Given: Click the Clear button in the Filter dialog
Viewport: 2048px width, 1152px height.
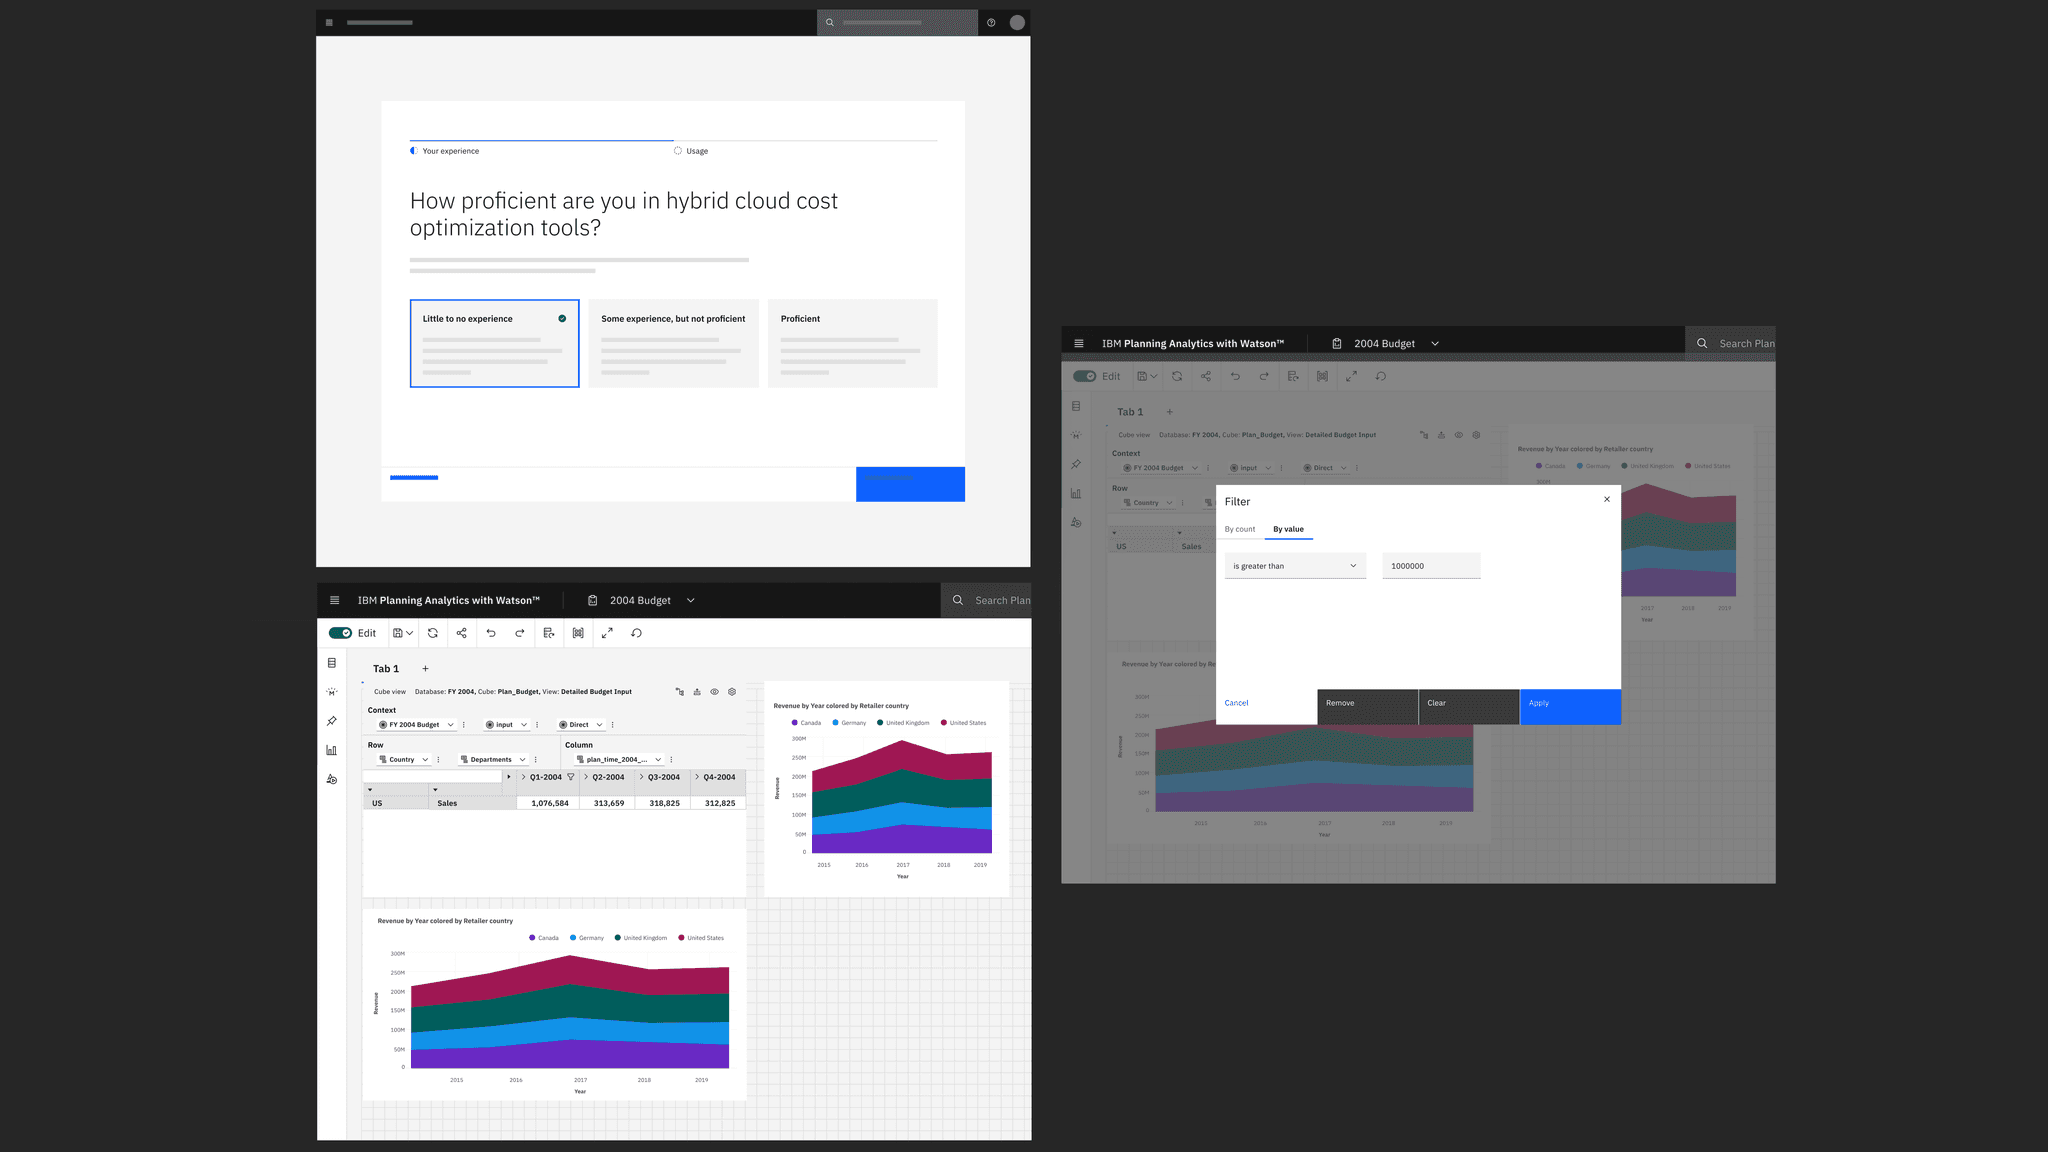Looking at the screenshot, I should 1468,705.
